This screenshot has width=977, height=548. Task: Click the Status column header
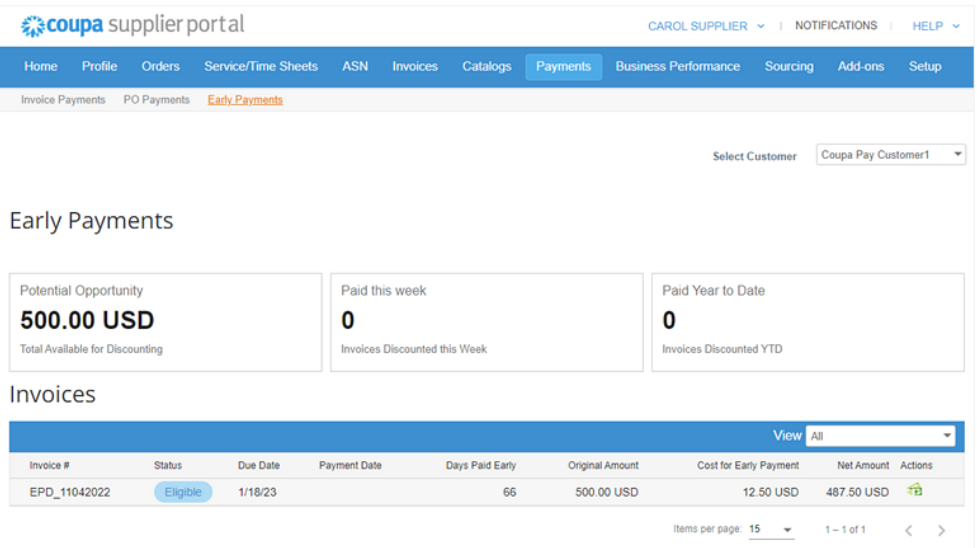pyautogui.click(x=168, y=466)
